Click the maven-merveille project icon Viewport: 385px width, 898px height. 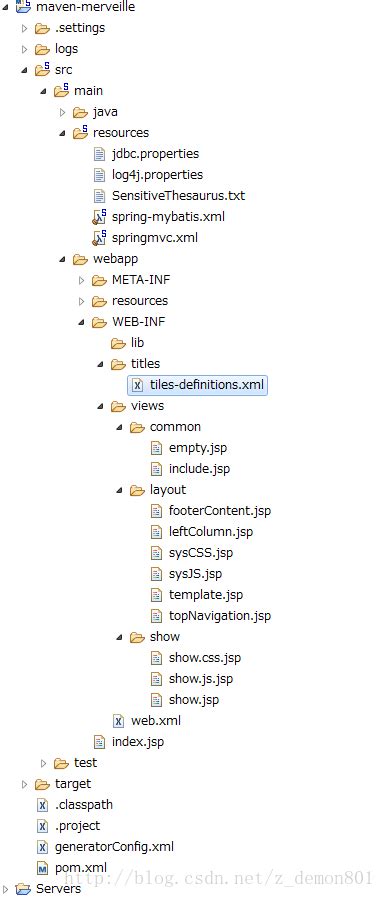23,7
